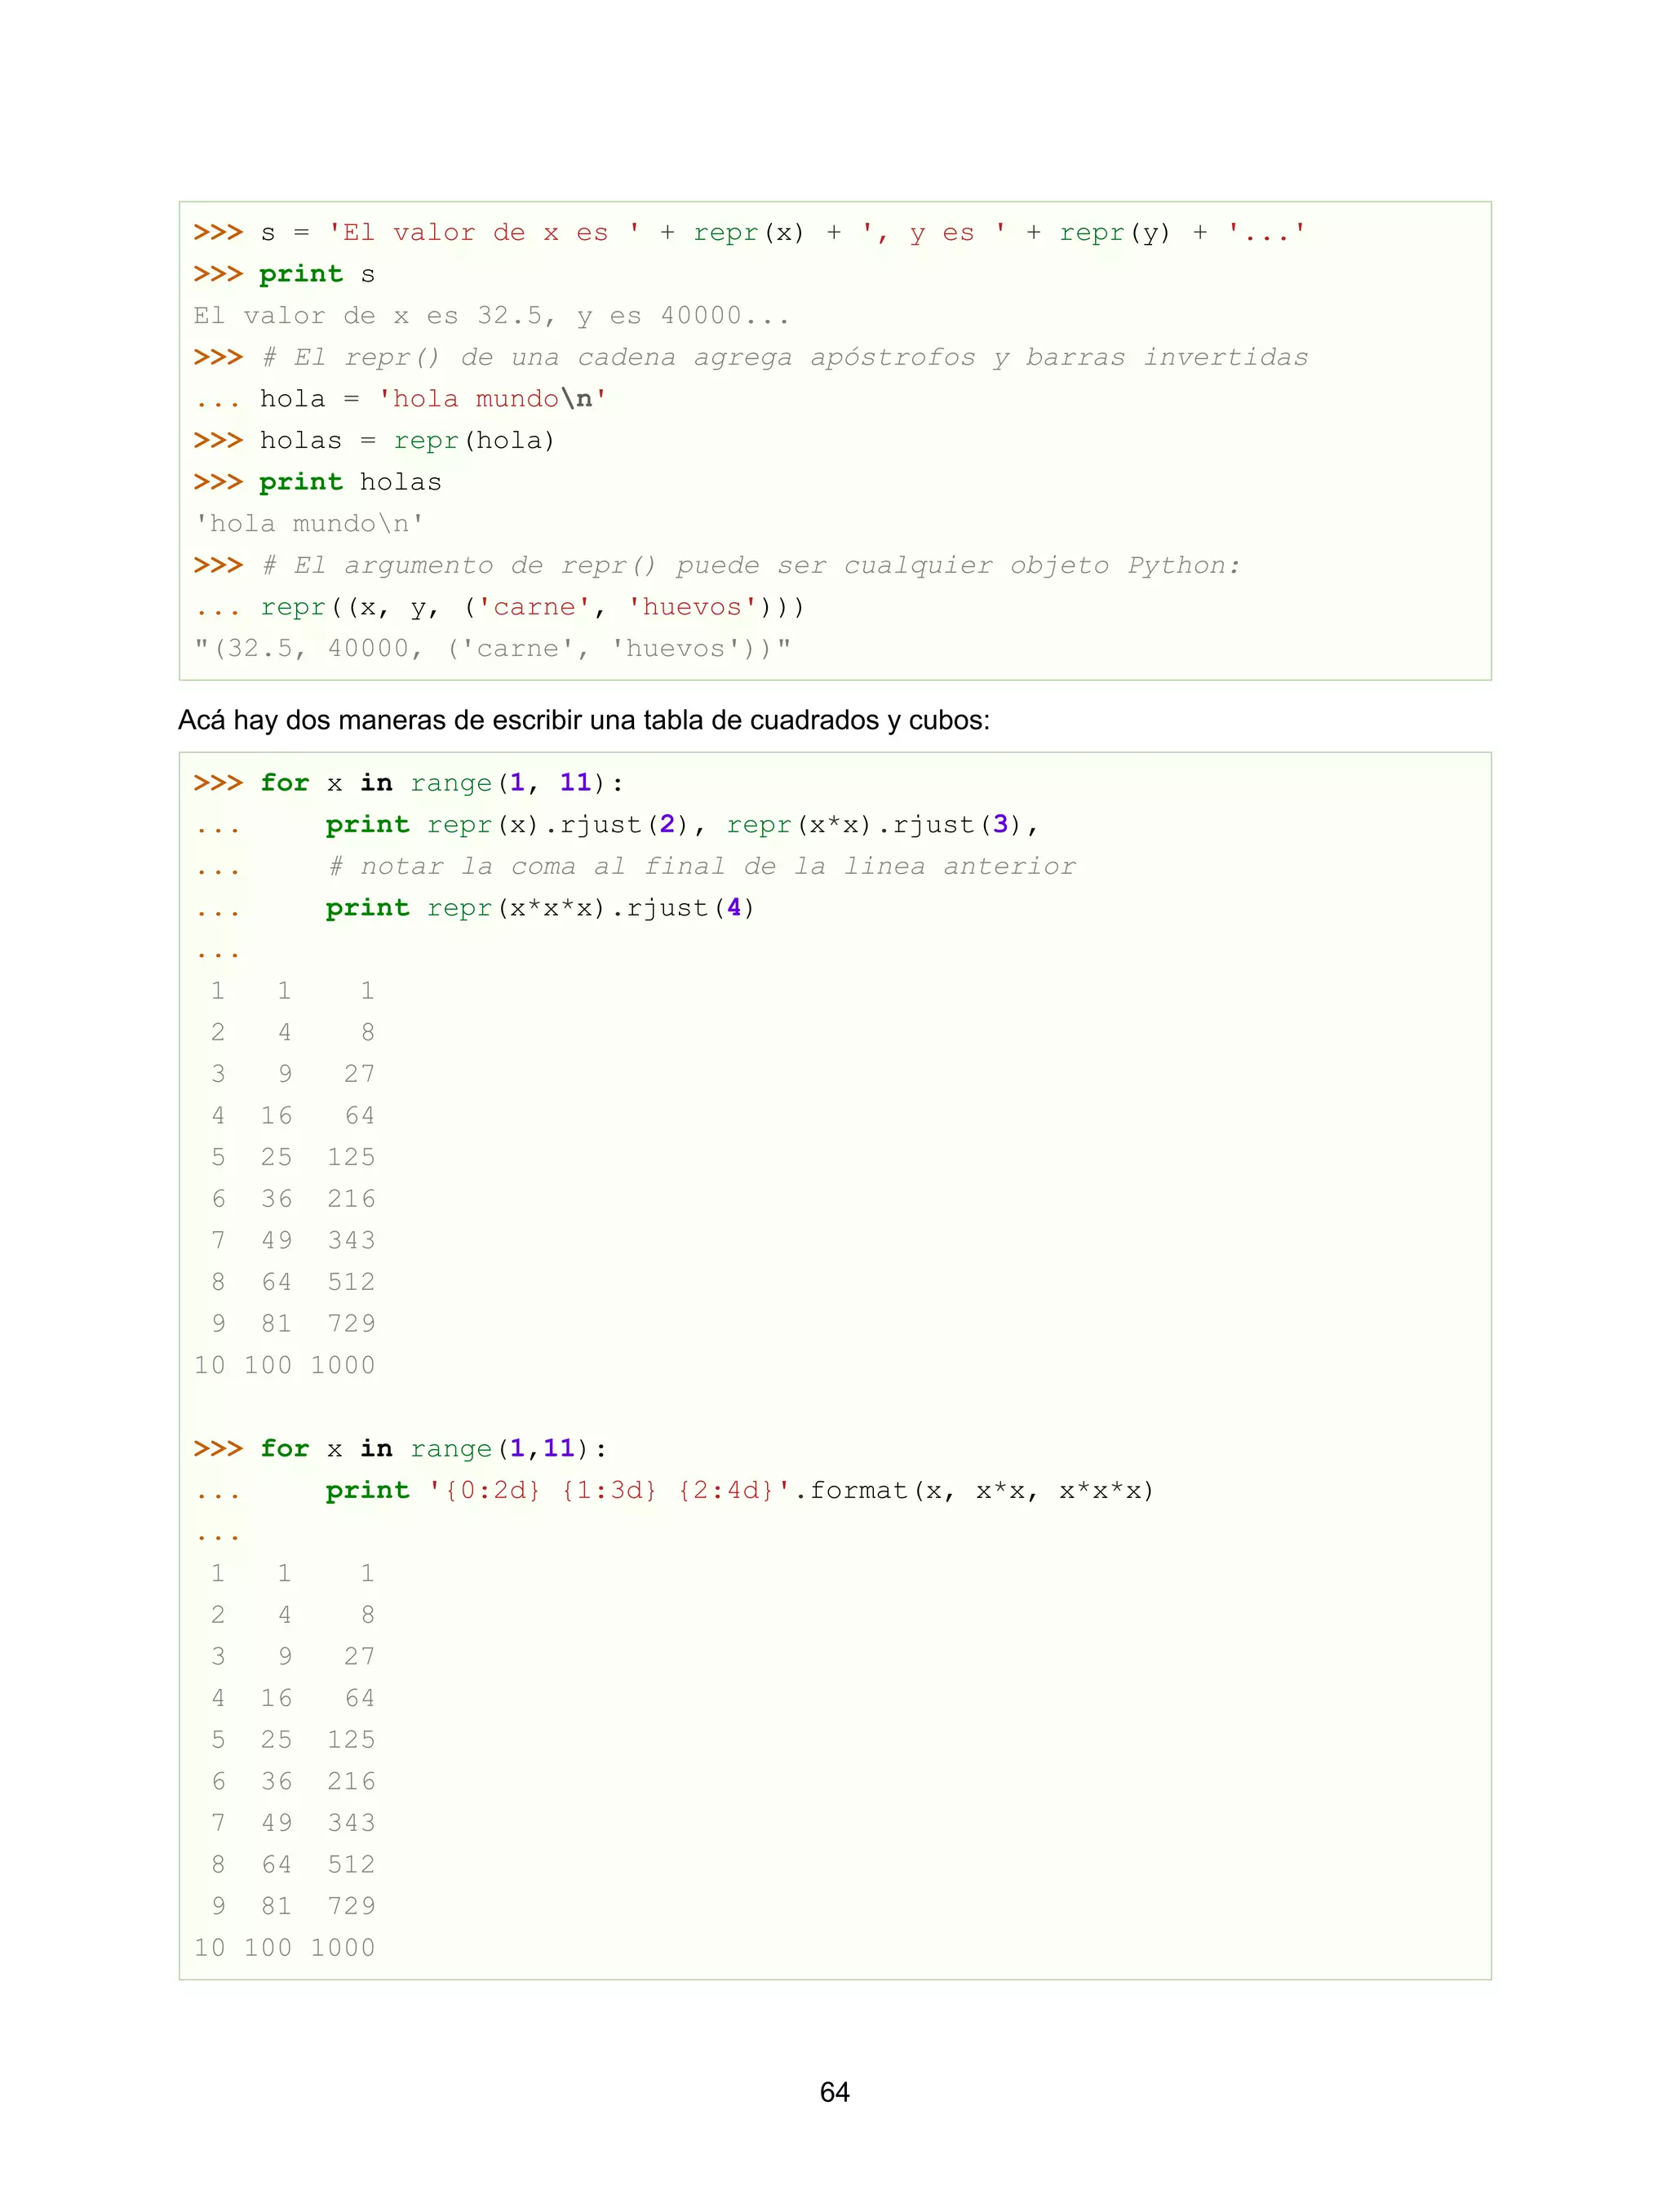Click the '...' string literal in the first line
Screen dimensions: 1671x2212
point(1267,233)
